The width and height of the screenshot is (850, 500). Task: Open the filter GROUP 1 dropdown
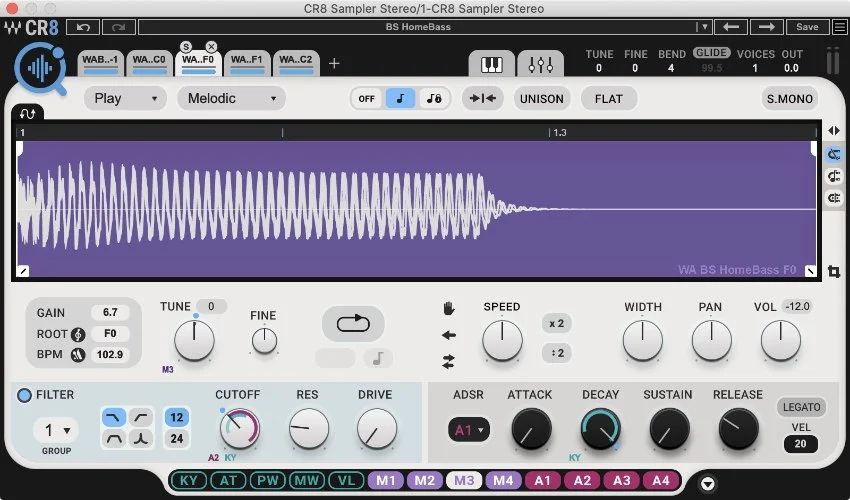pos(56,431)
